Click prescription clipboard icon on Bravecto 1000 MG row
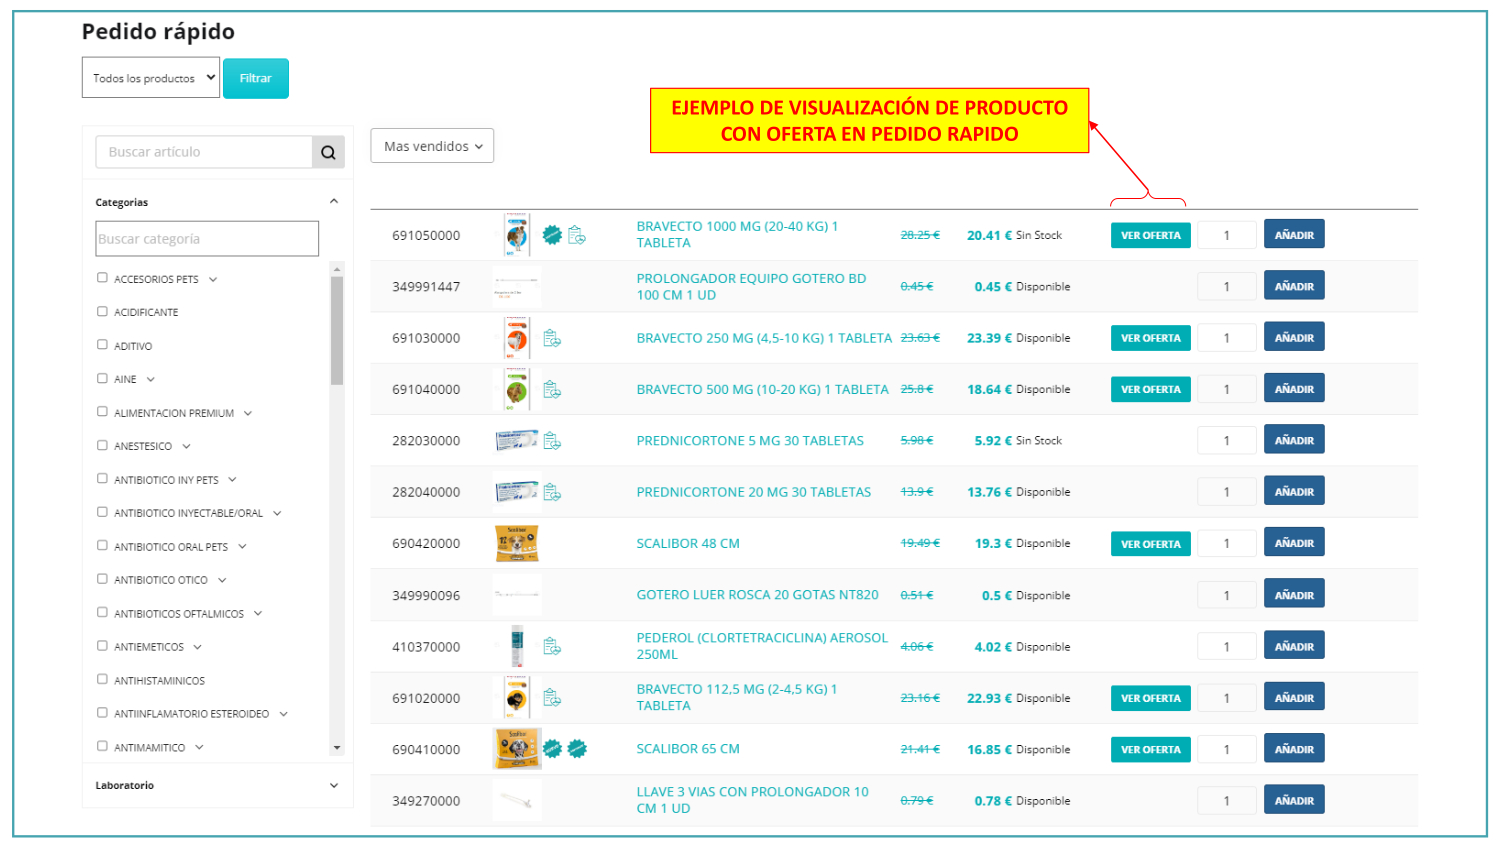1500x843 pixels. (x=577, y=235)
